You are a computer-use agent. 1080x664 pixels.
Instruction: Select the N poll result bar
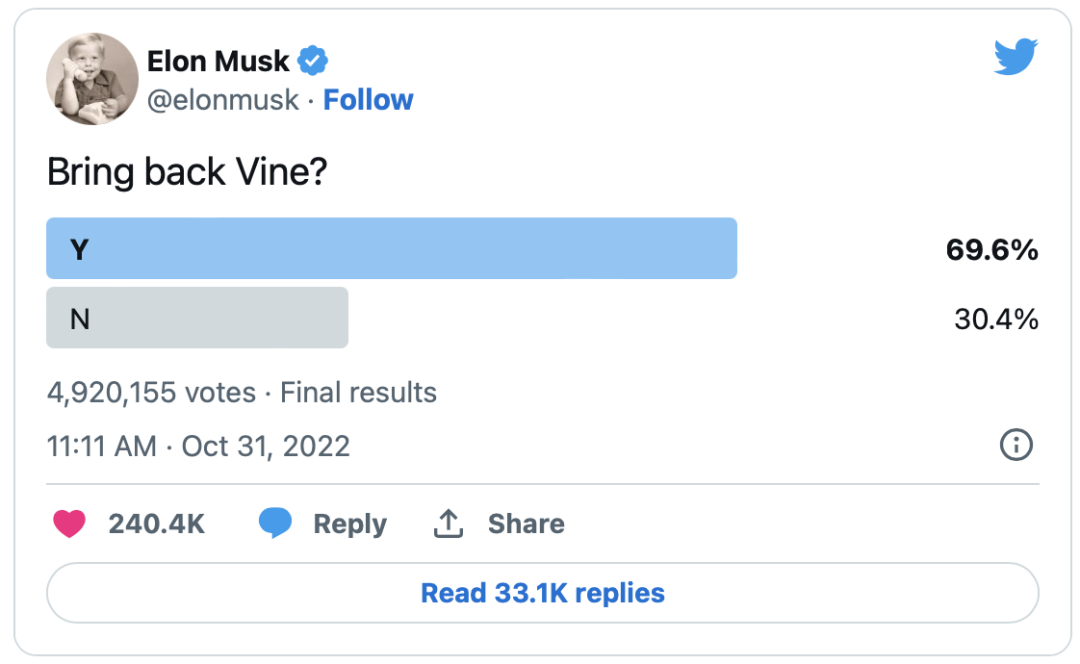point(197,318)
